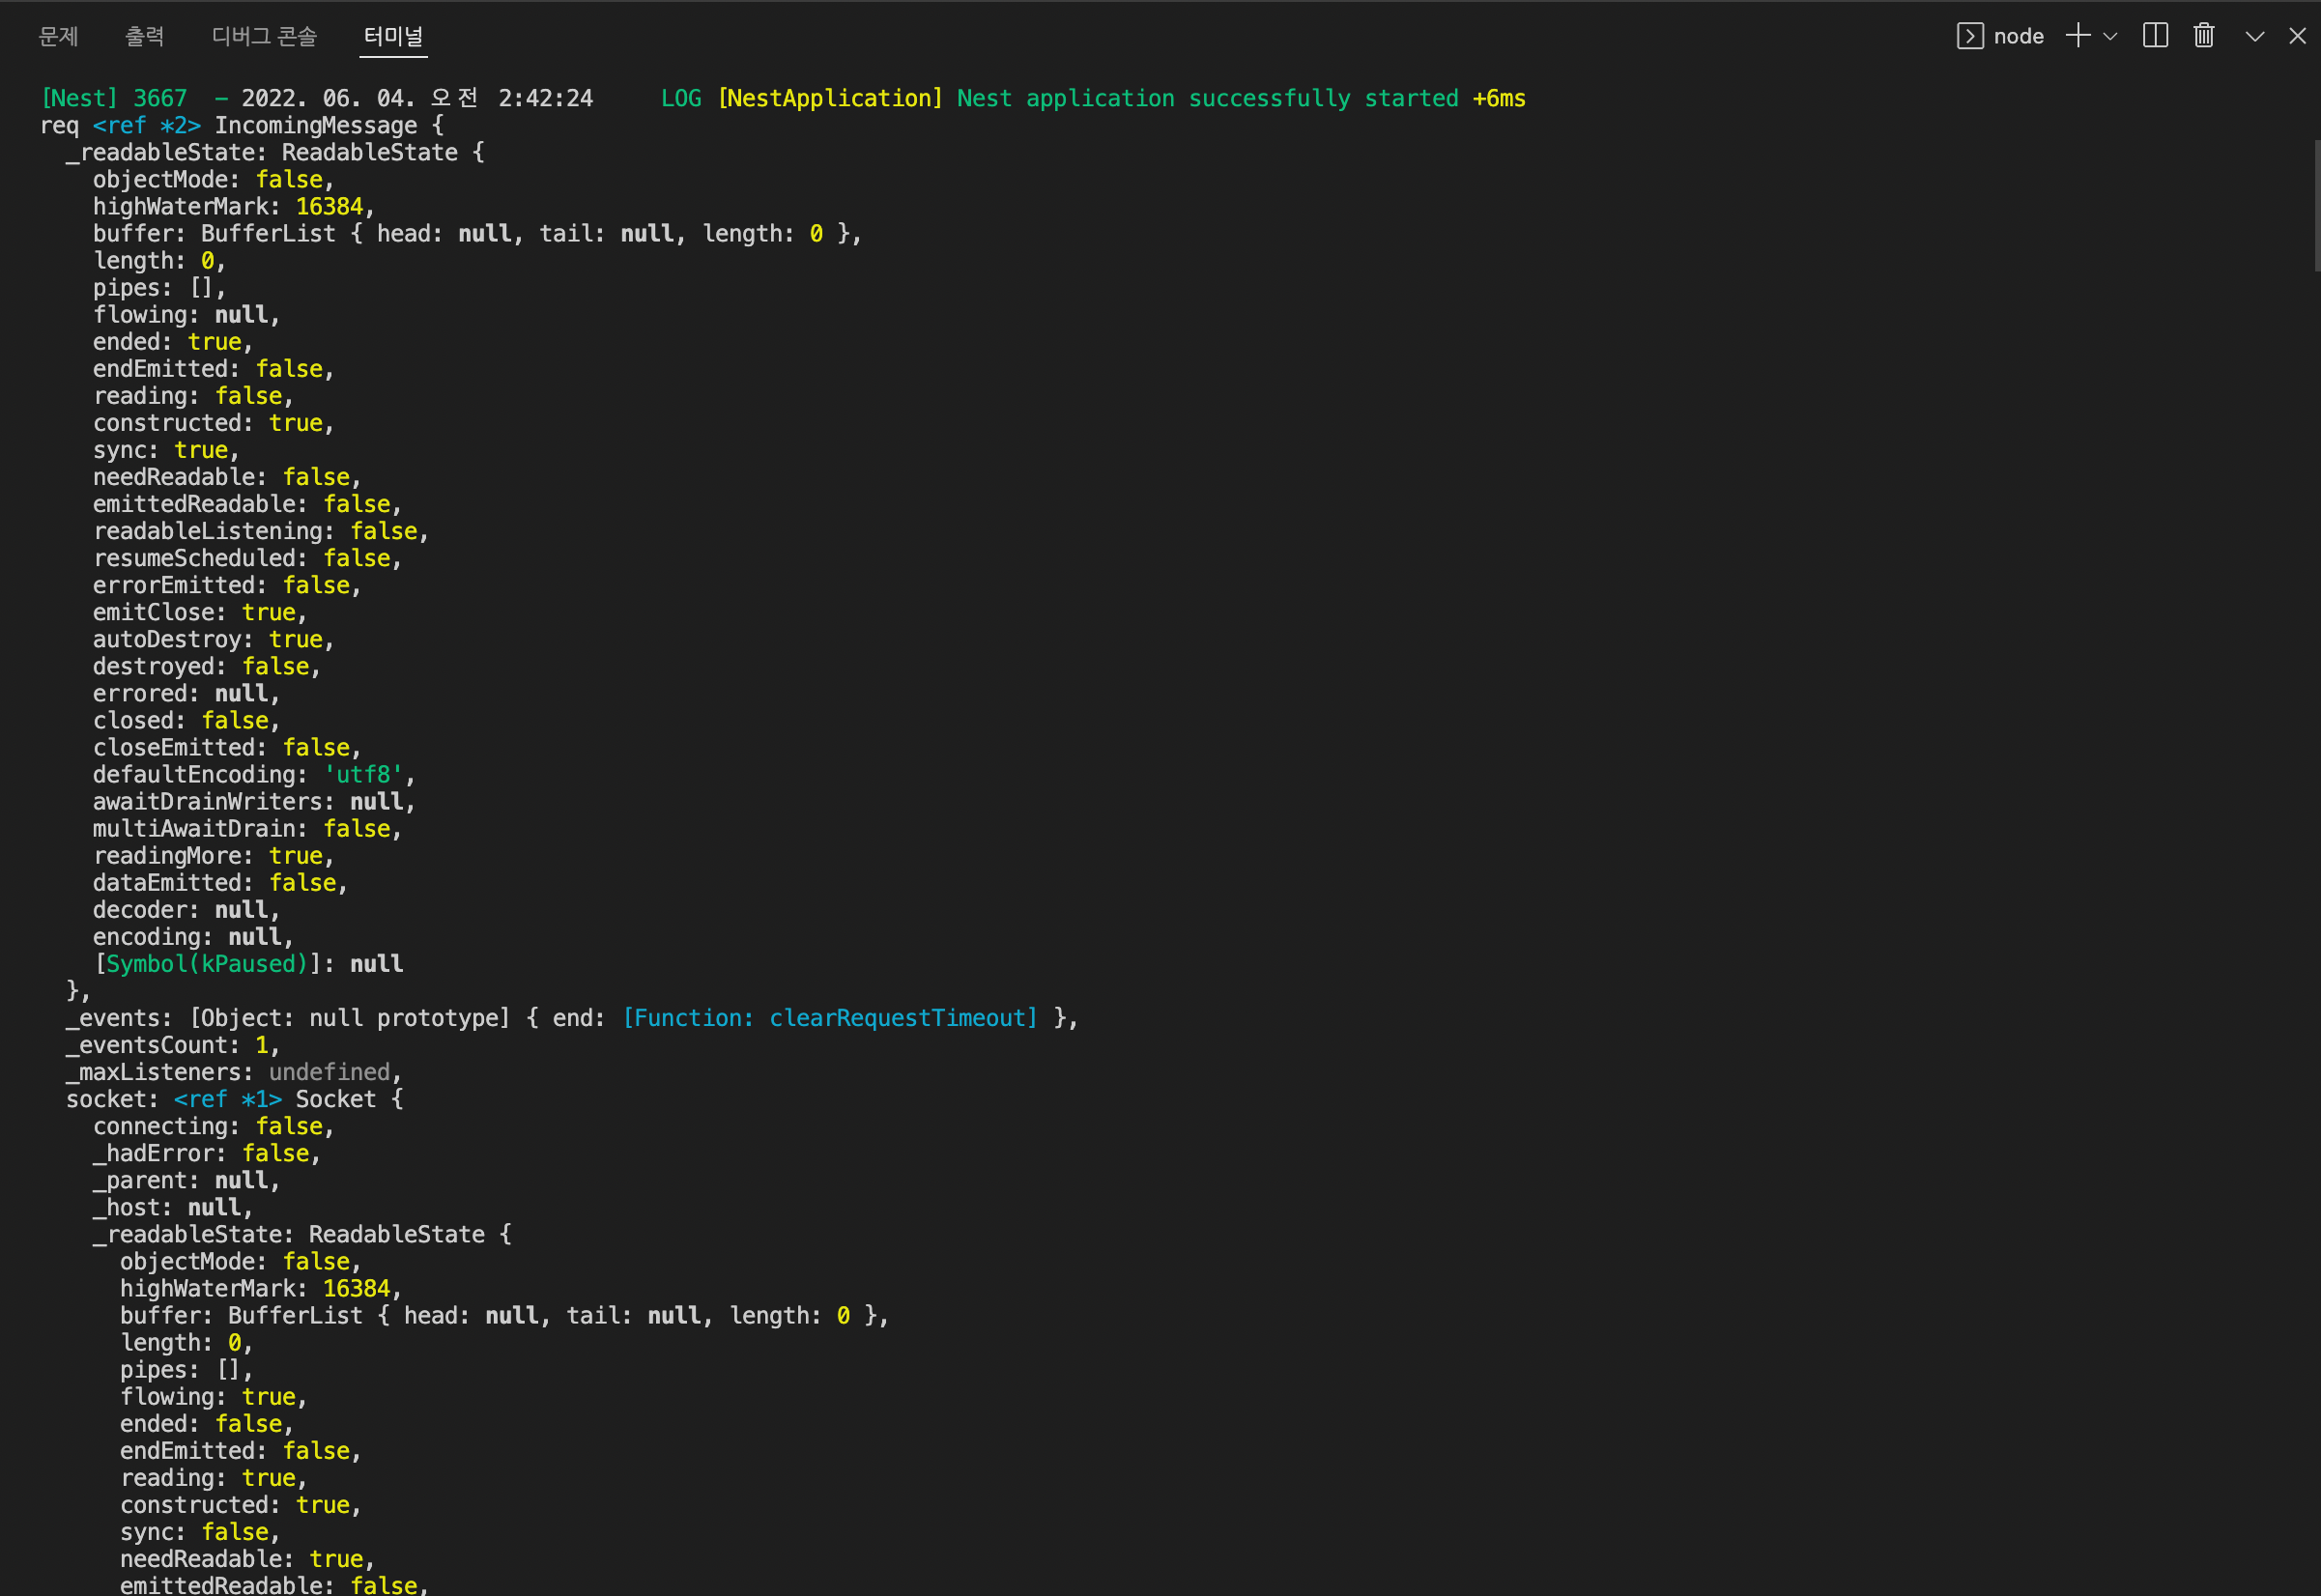
Task: Switch to the 문제 tab
Action: click(x=58, y=36)
